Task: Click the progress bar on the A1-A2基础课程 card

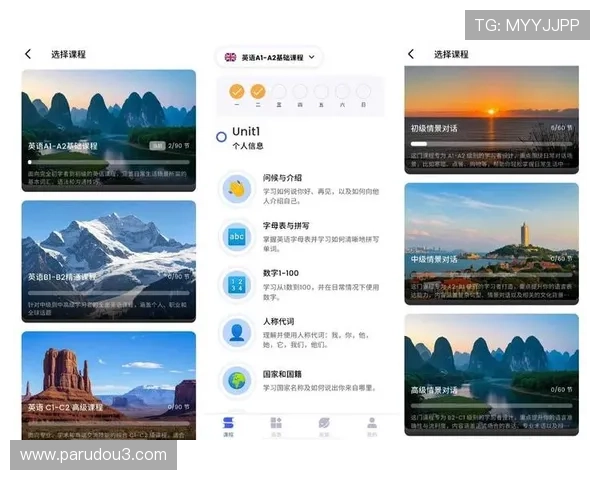Action: [x=109, y=162]
